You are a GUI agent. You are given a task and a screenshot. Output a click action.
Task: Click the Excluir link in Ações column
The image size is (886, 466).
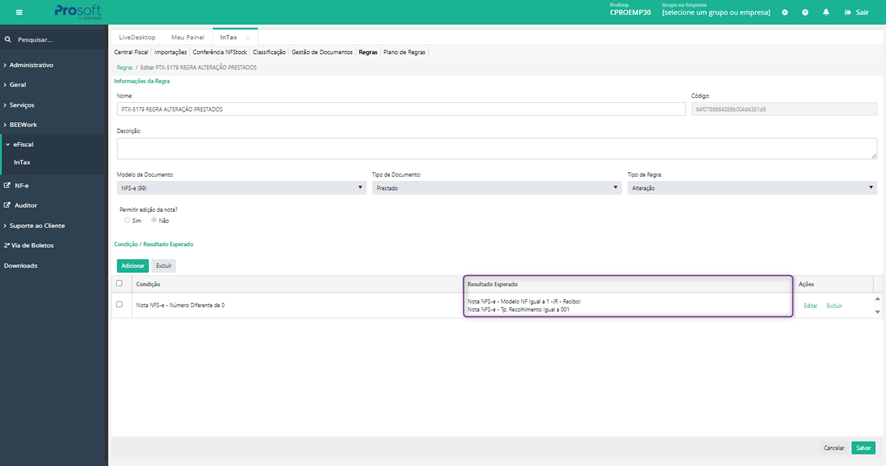point(834,306)
